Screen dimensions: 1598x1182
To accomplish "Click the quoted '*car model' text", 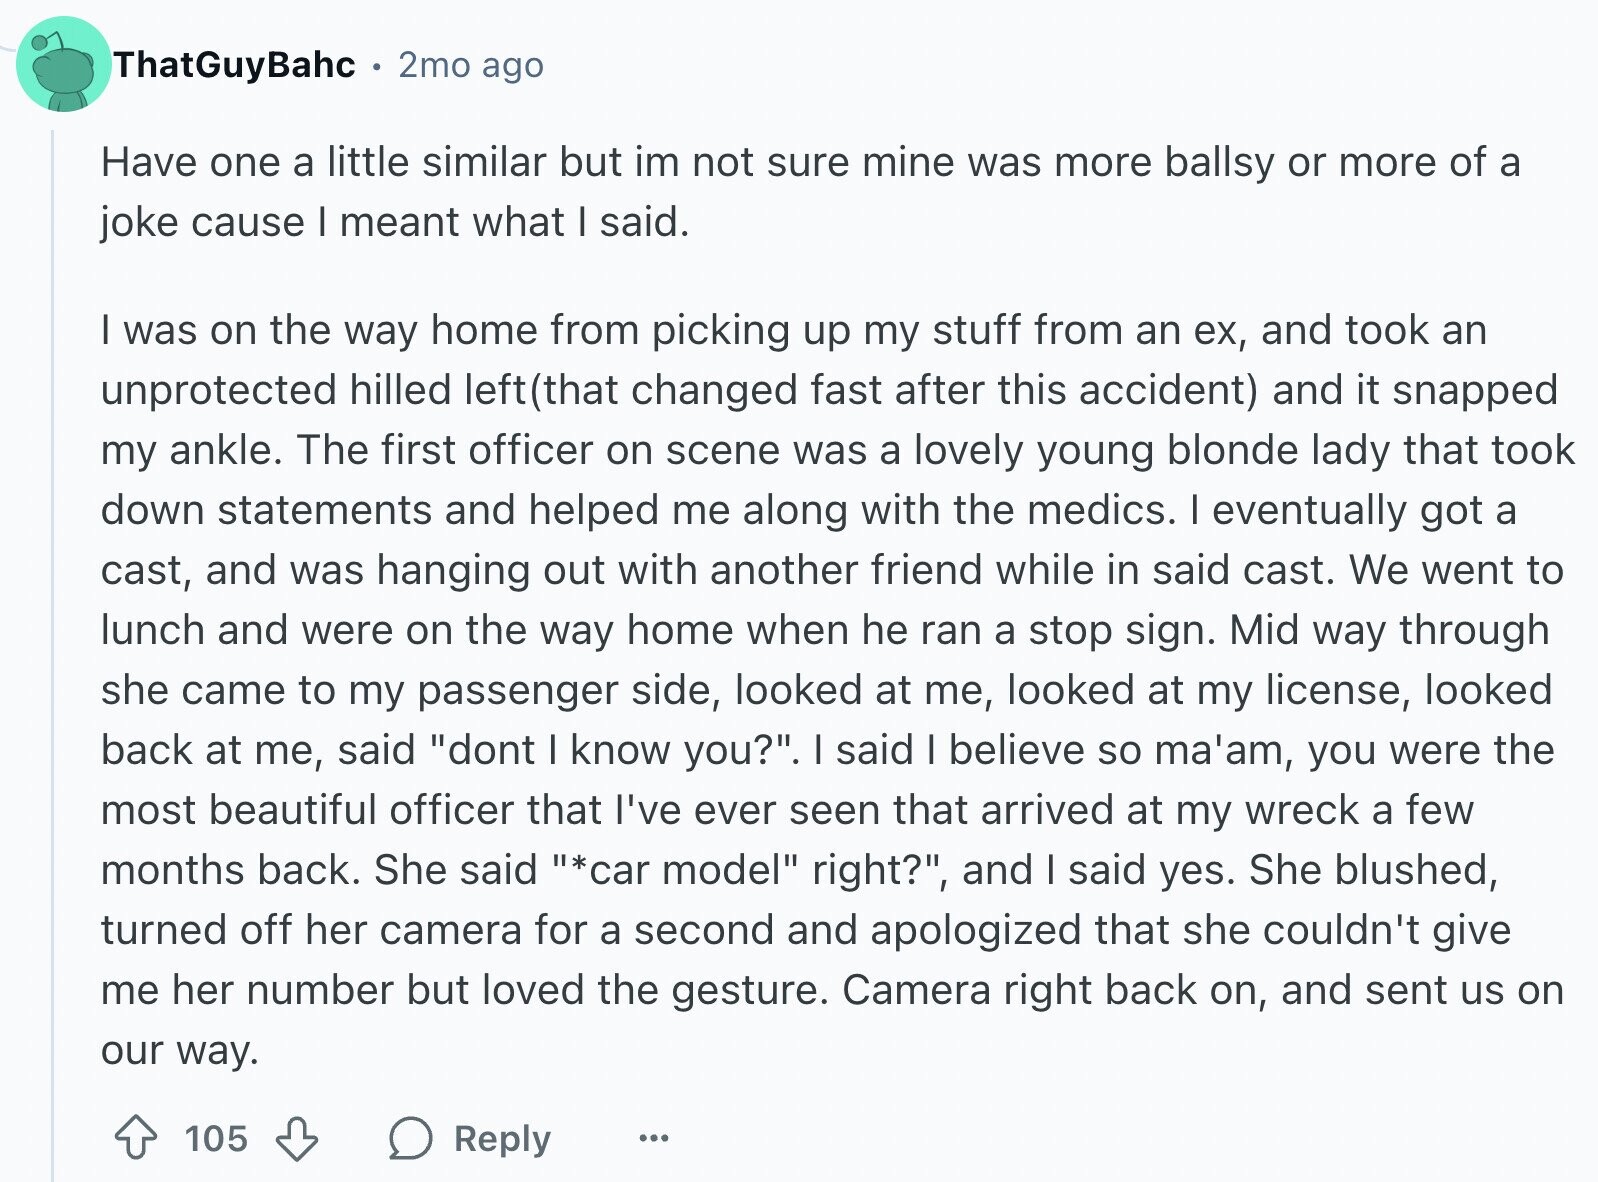I will 675,870.
